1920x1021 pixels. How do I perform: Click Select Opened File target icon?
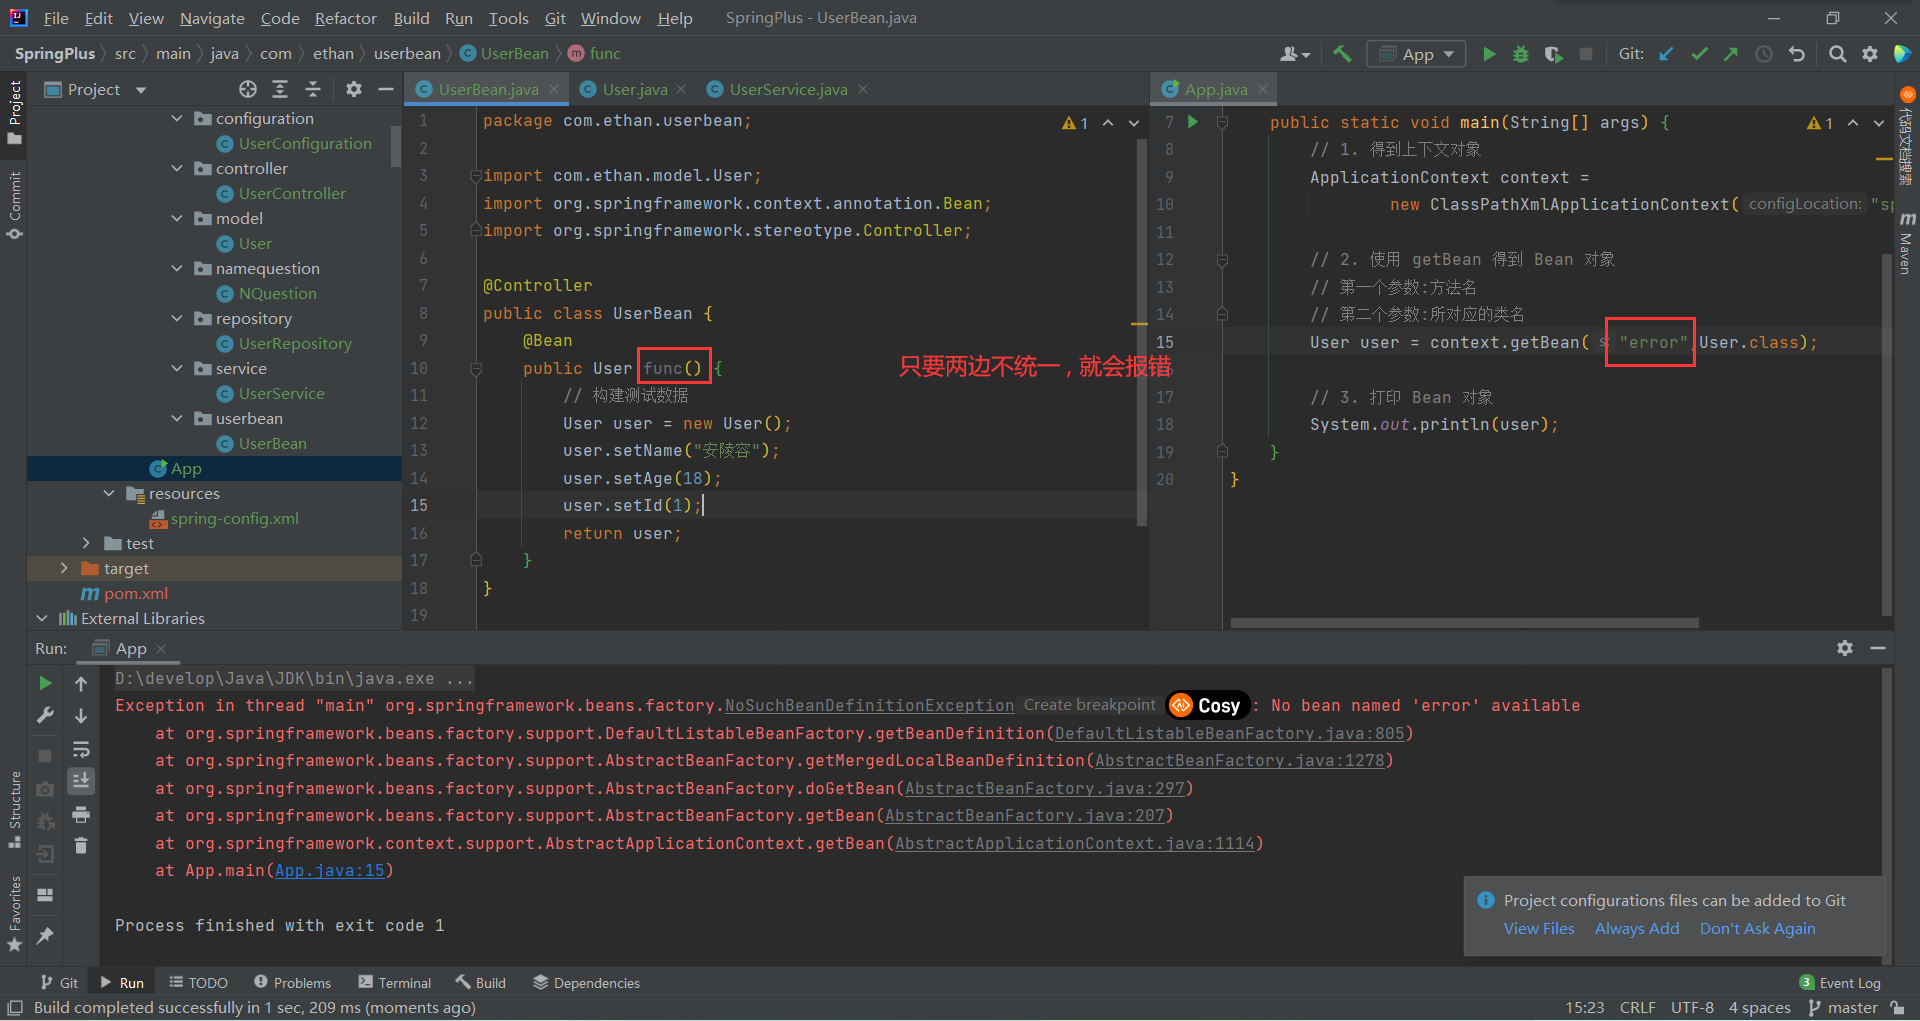click(x=248, y=89)
